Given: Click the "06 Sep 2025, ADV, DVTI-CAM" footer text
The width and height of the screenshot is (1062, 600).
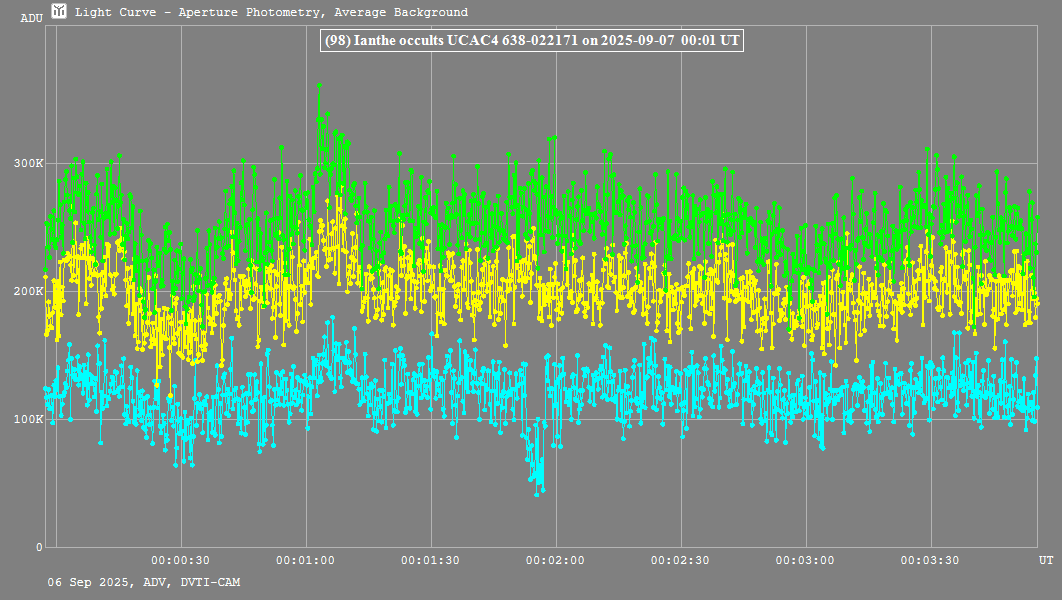Looking at the screenshot, I should [144, 582].
